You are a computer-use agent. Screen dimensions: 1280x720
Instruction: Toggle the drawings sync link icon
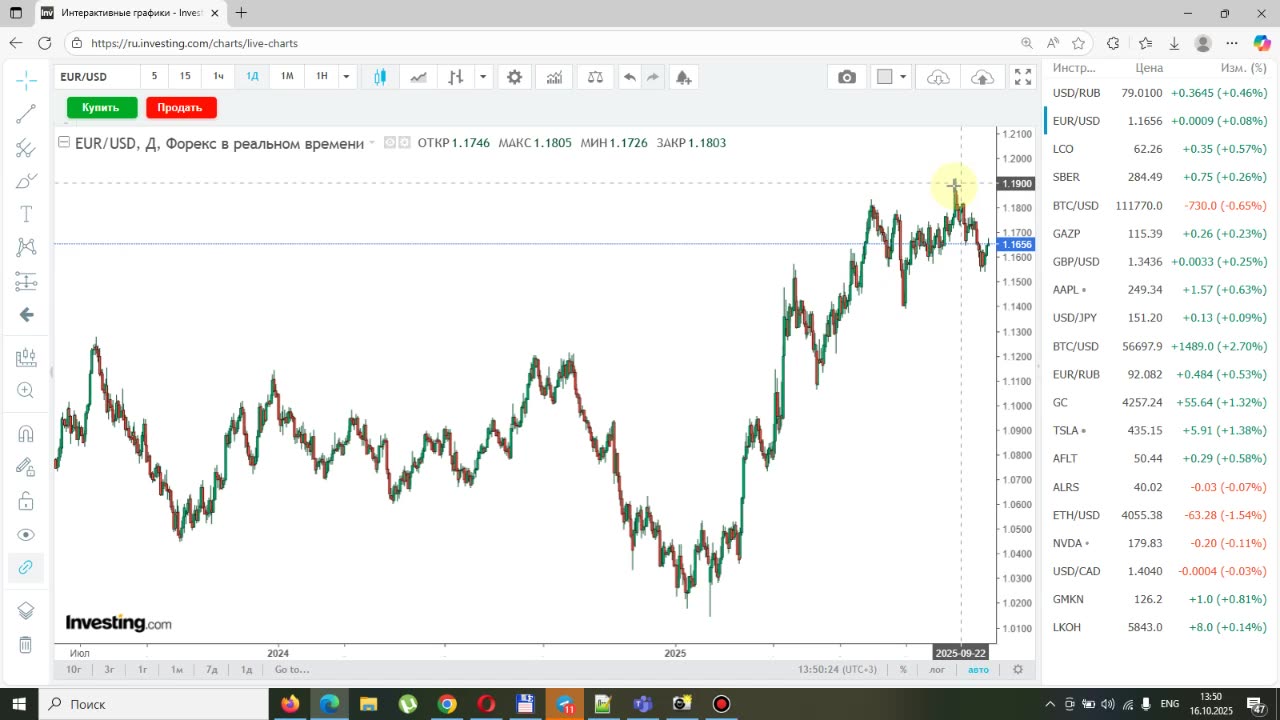tap(26, 568)
